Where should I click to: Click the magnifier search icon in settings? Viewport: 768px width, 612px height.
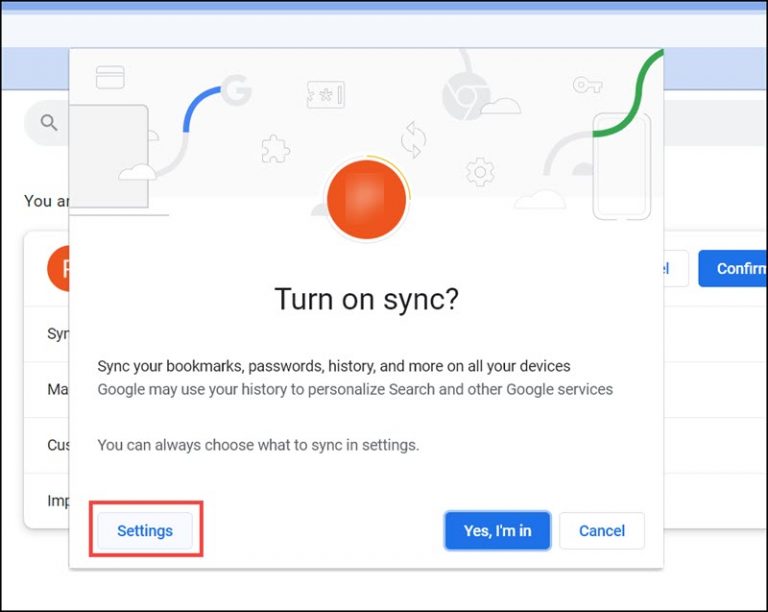click(49, 123)
